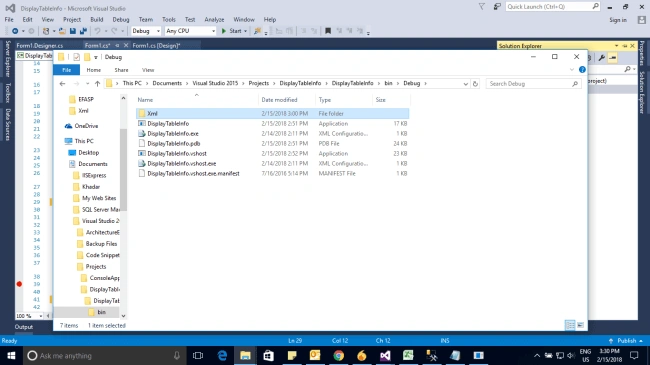Click the Chrome icon on the taskbar
This screenshot has height=365, width=650.
(x=338, y=355)
